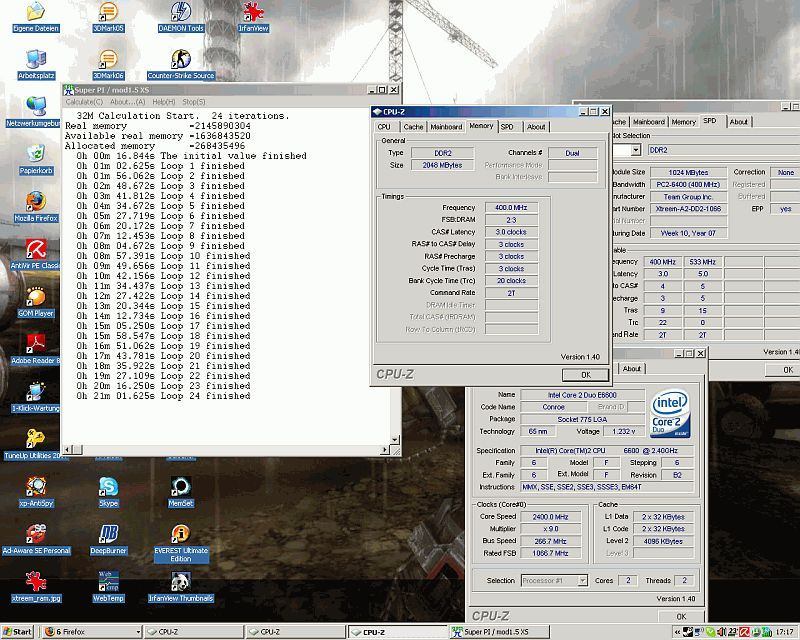Click the memory Frequency value field
This screenshot has width=800, height=640.
[511, 207]
